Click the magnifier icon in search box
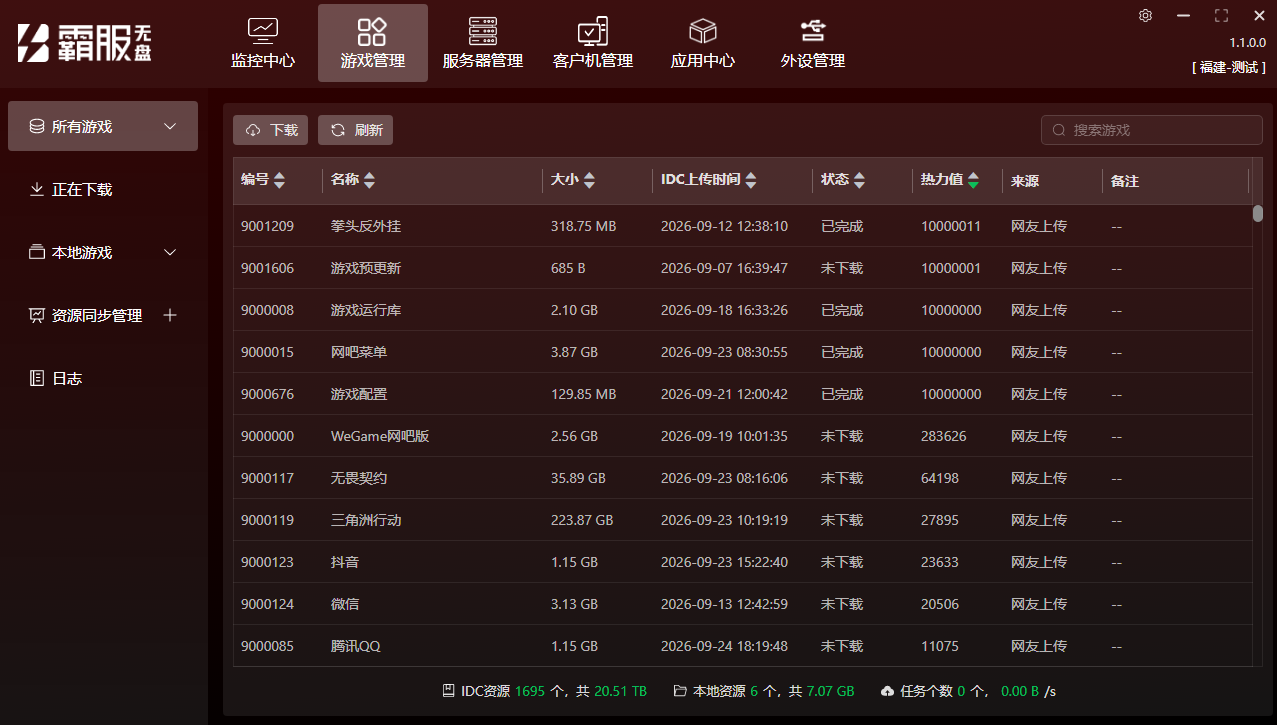The width and height of the screenshot is (1277, 725). tap(1059, 130)
